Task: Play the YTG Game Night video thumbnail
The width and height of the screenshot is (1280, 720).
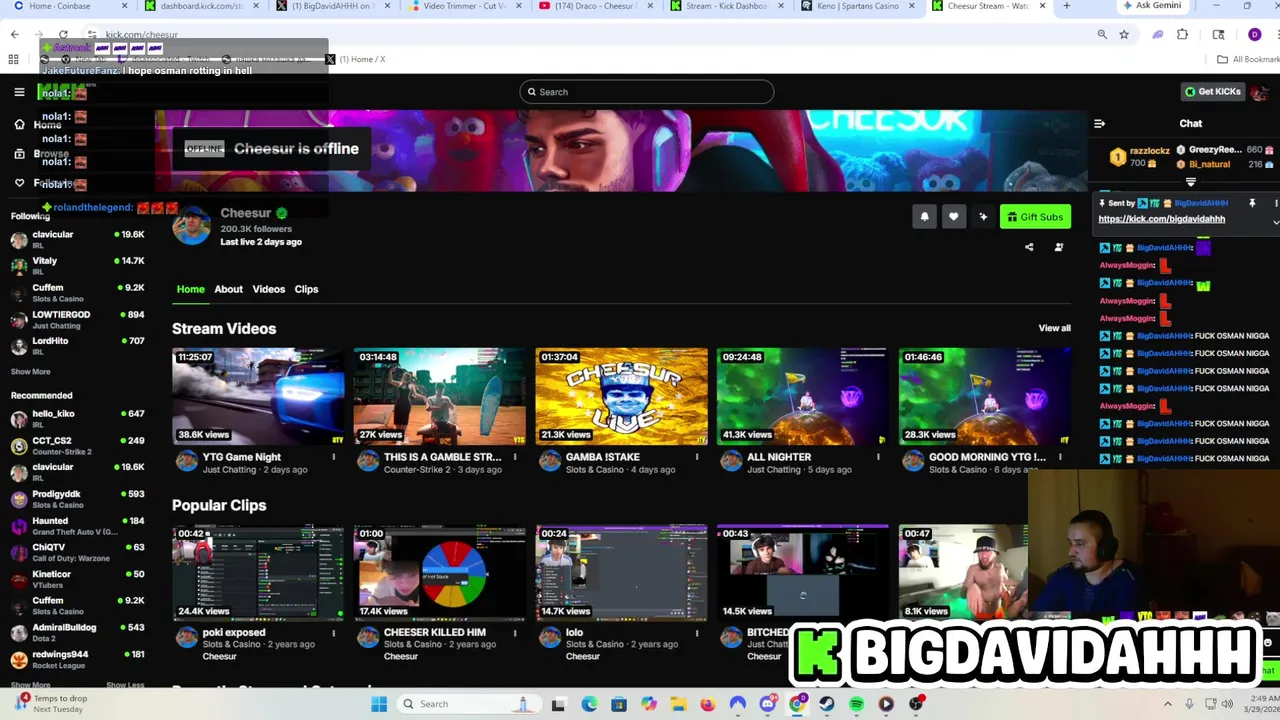Action: (258, 396)
